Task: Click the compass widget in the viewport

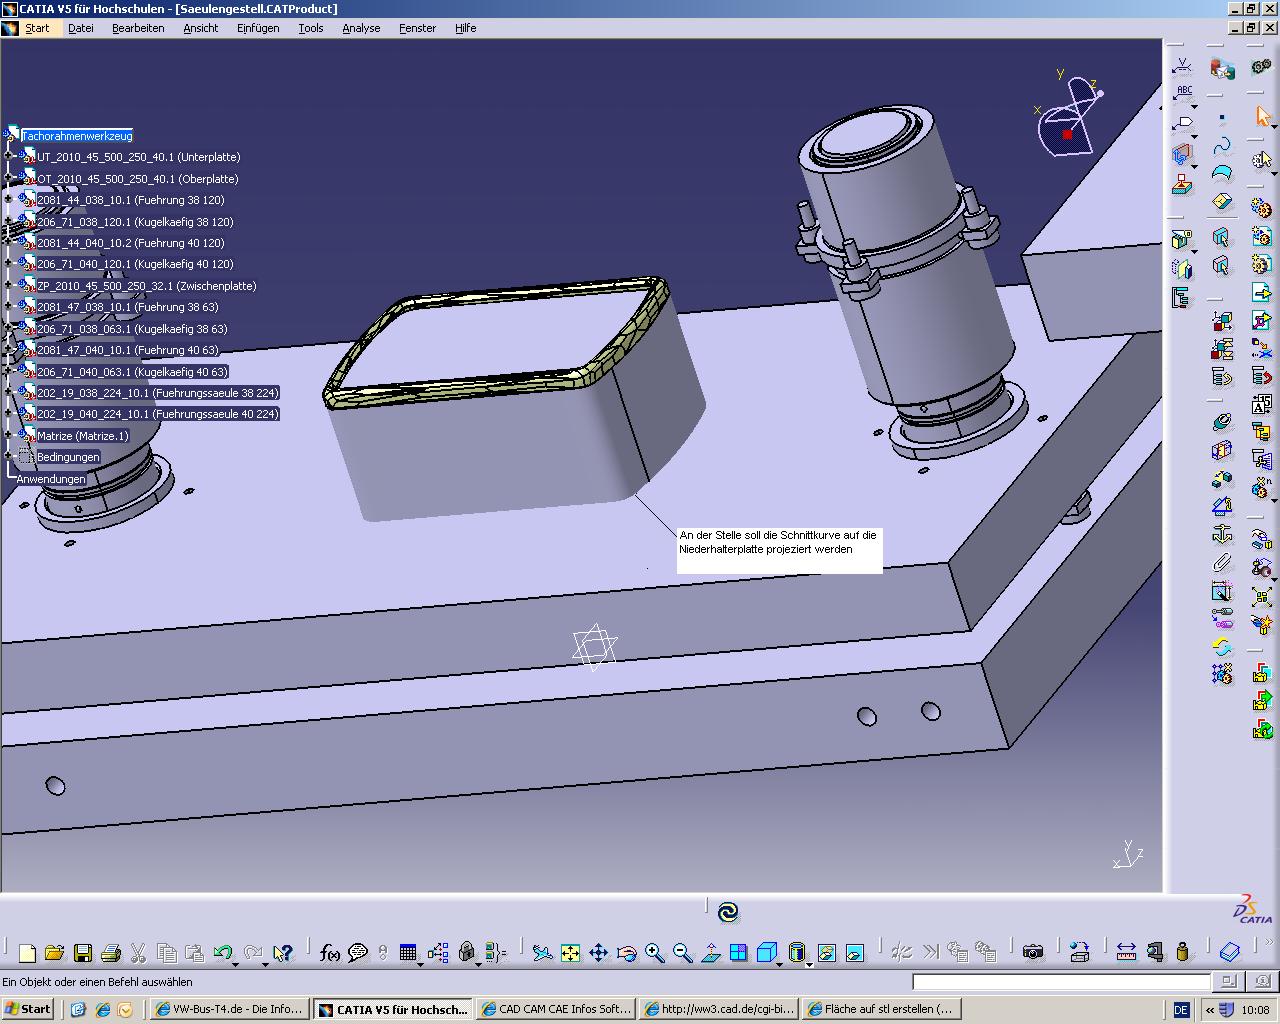Action: [1068, 114]
